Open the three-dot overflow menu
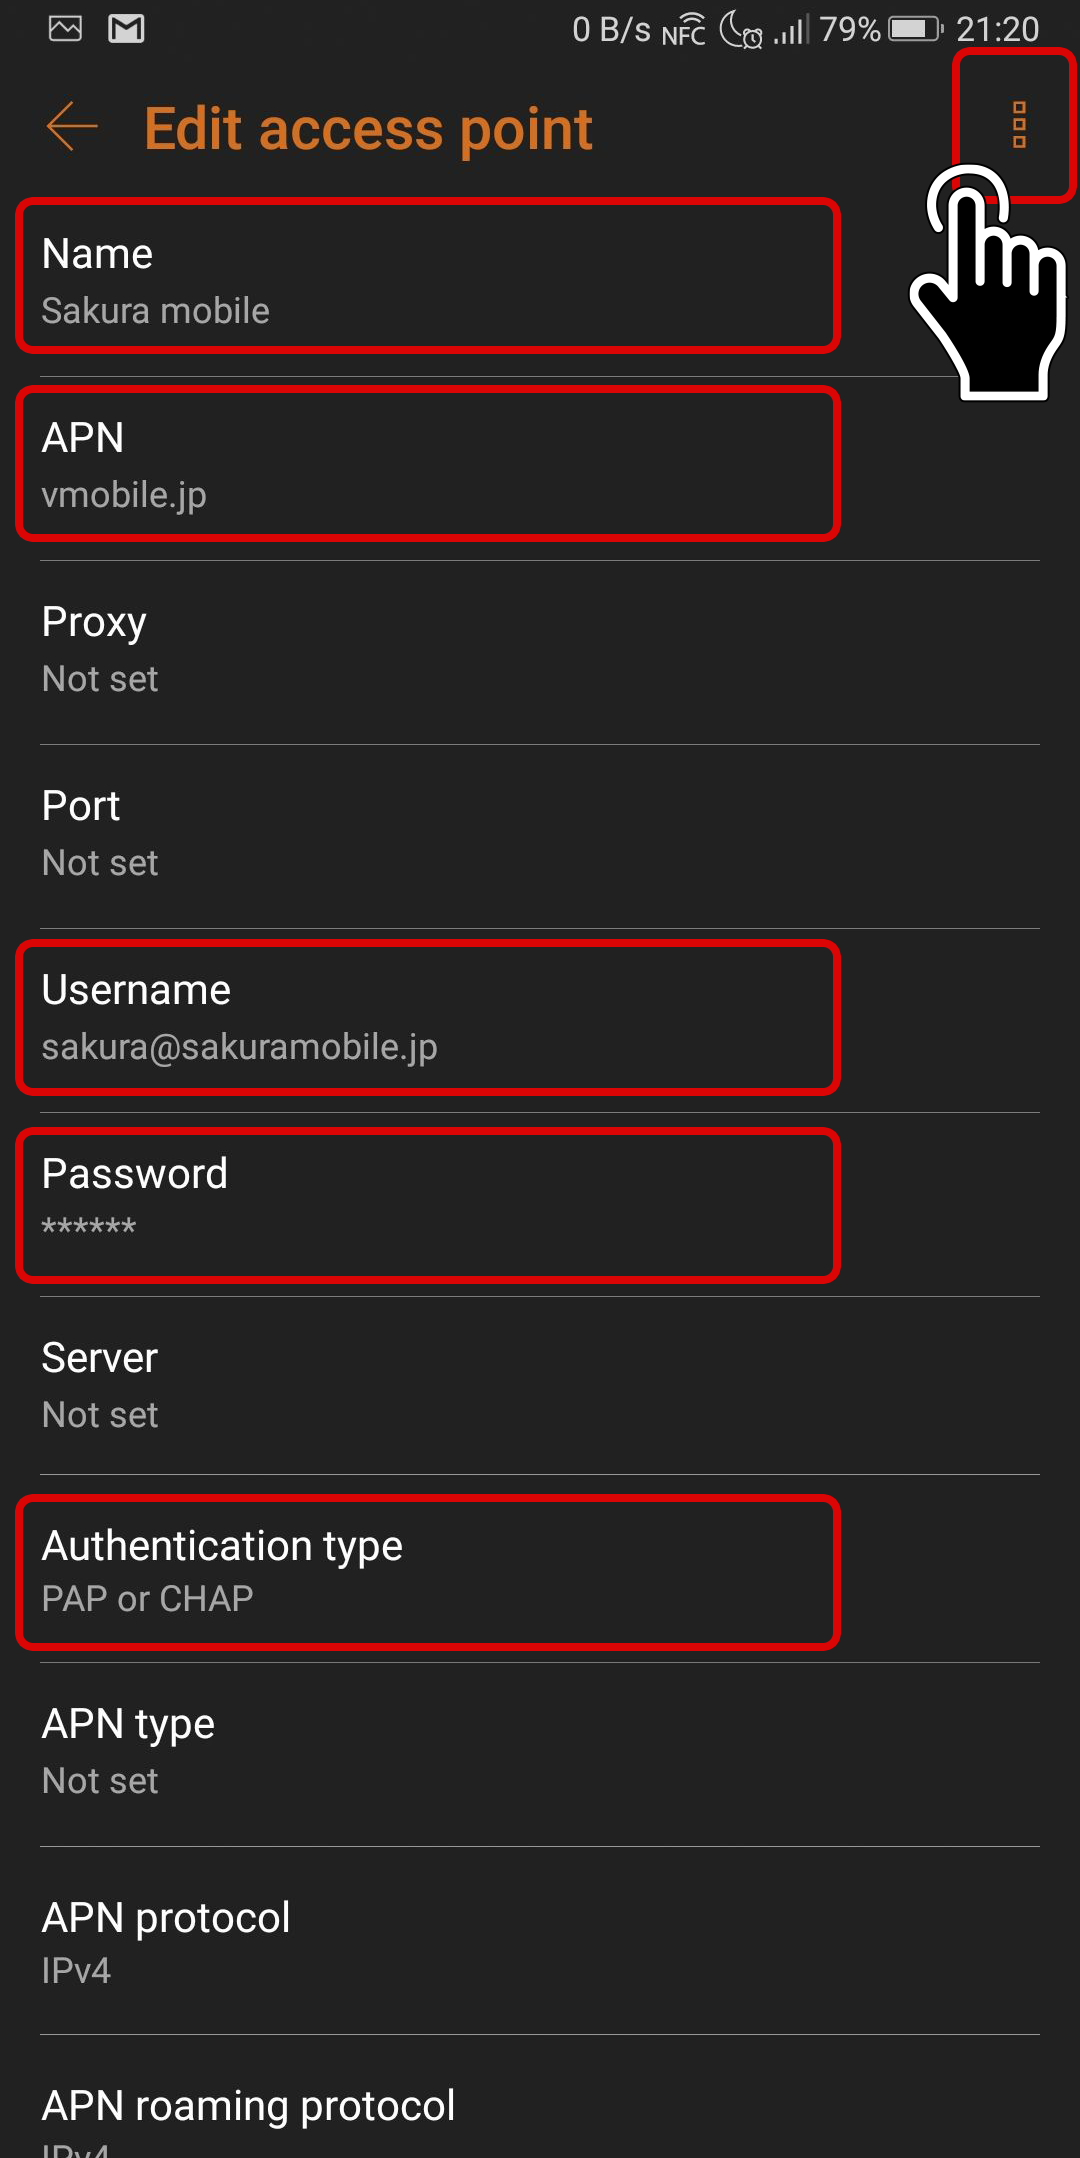Image resolution: width=1080 pixels, height=2158 pixels. coord(1019,125)
